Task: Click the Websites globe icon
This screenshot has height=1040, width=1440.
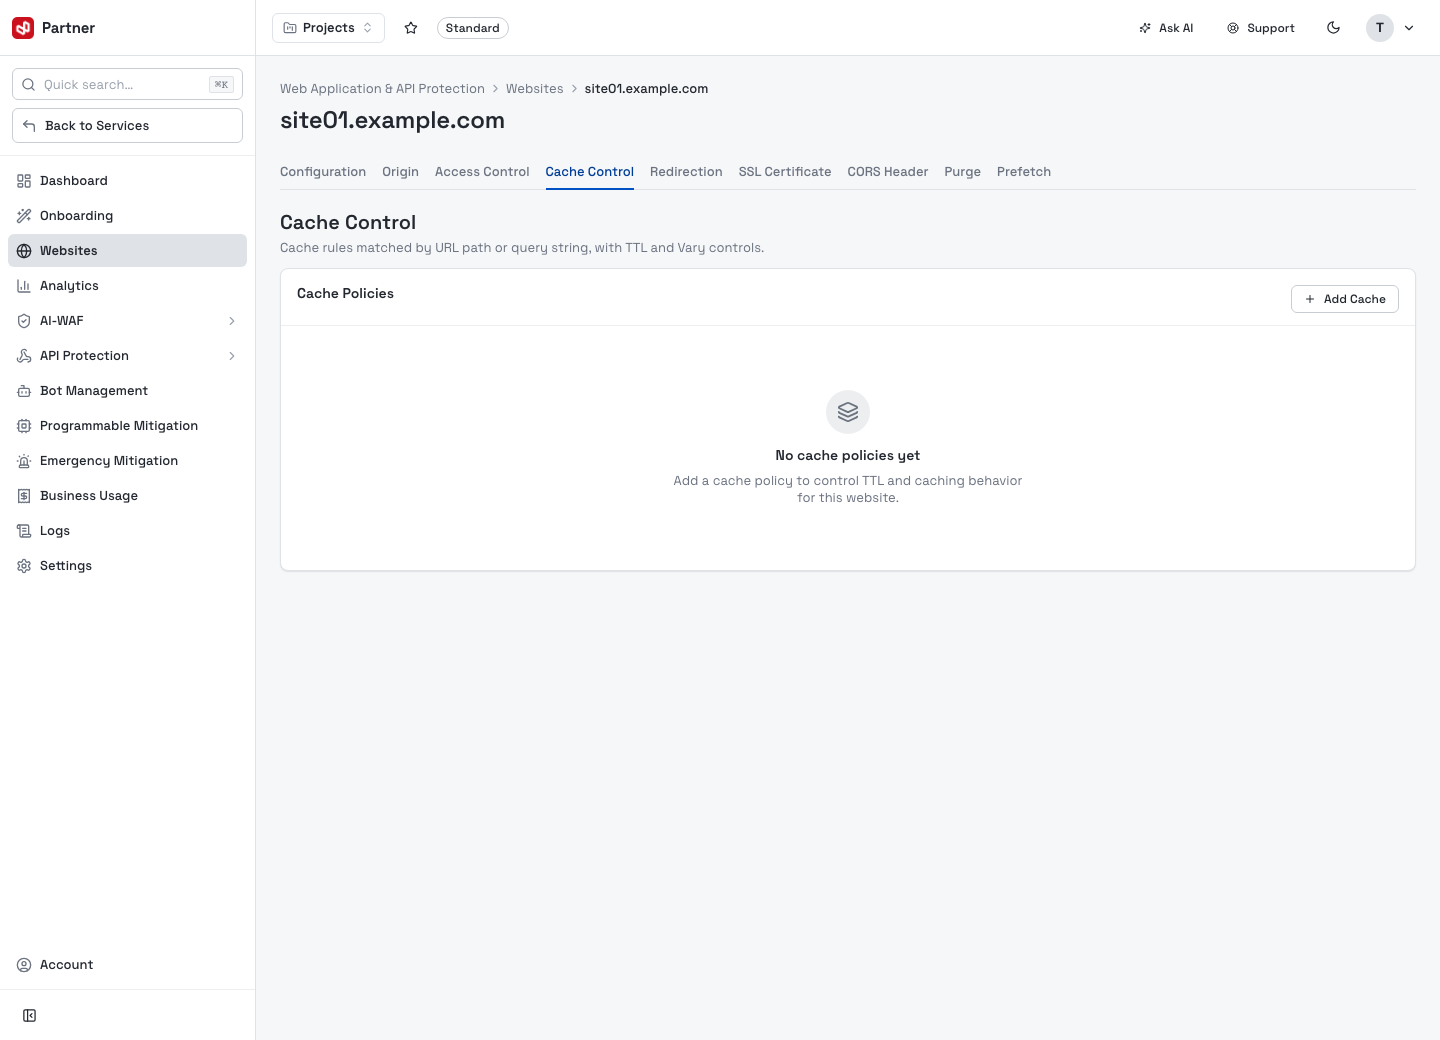Action: click(x=24, y=251)
